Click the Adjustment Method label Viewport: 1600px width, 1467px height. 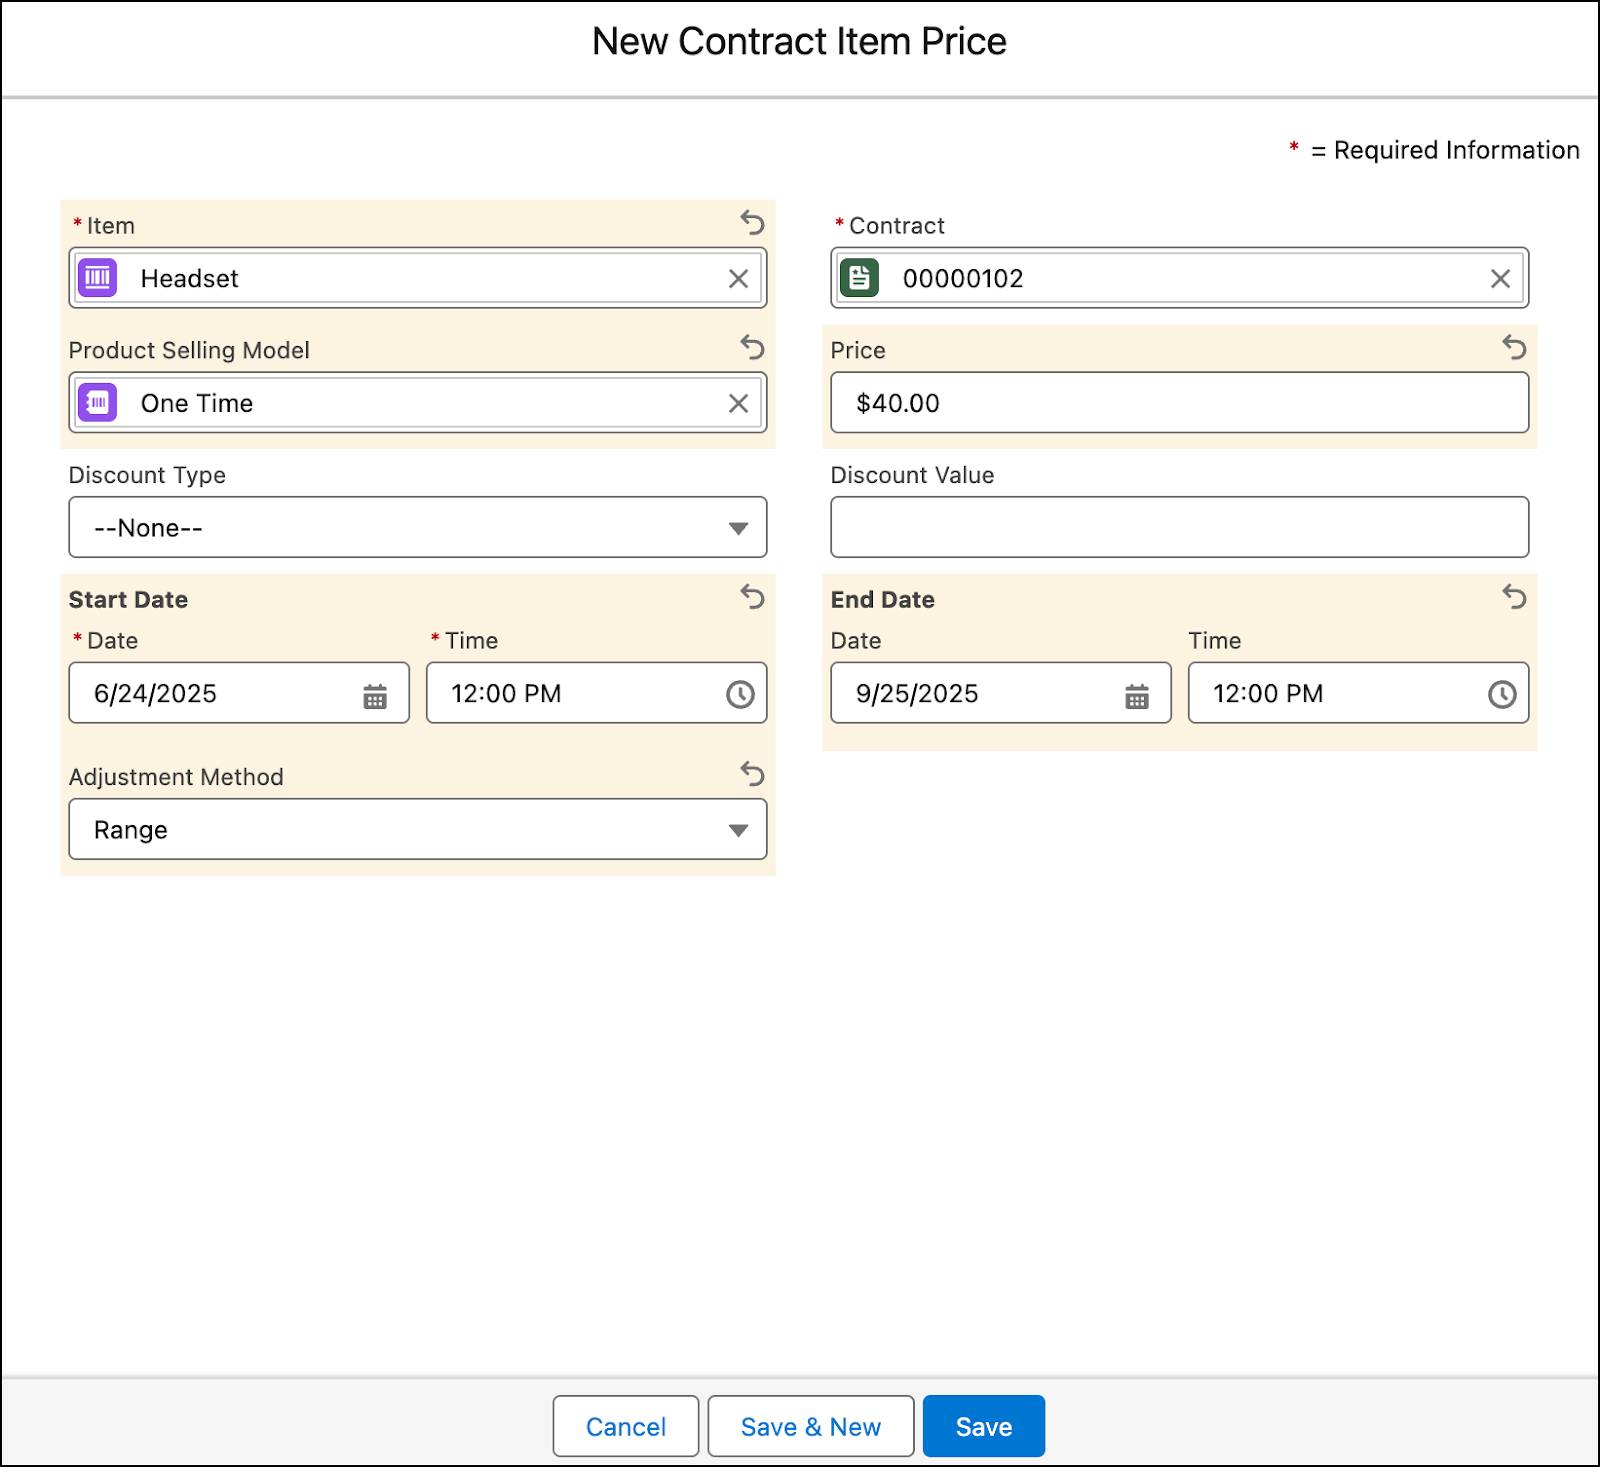176,777
